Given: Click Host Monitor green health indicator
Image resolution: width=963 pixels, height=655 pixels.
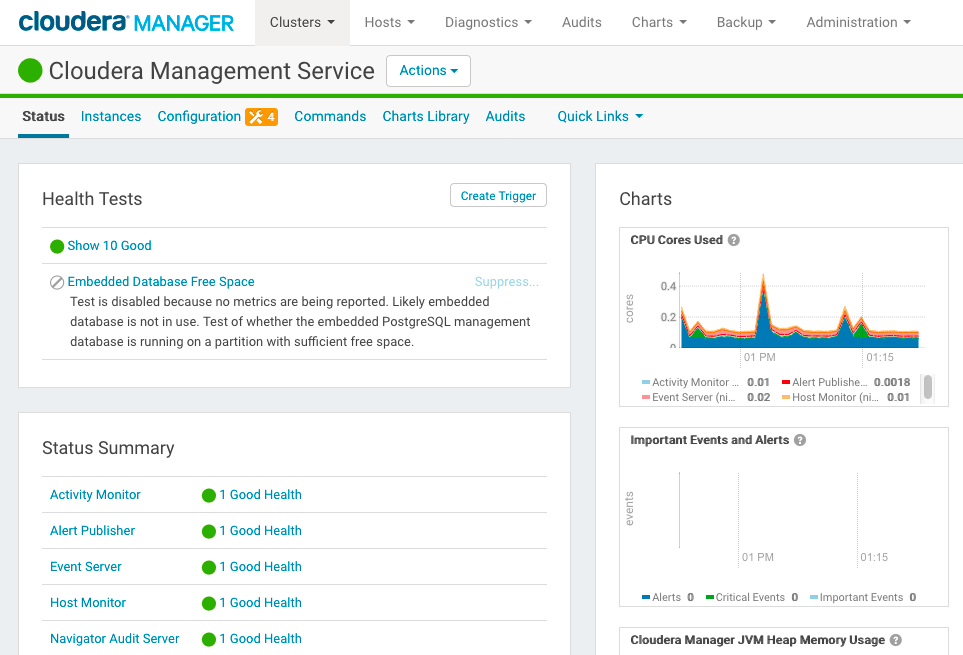Looking at the screenshot, I should [209, 603].
